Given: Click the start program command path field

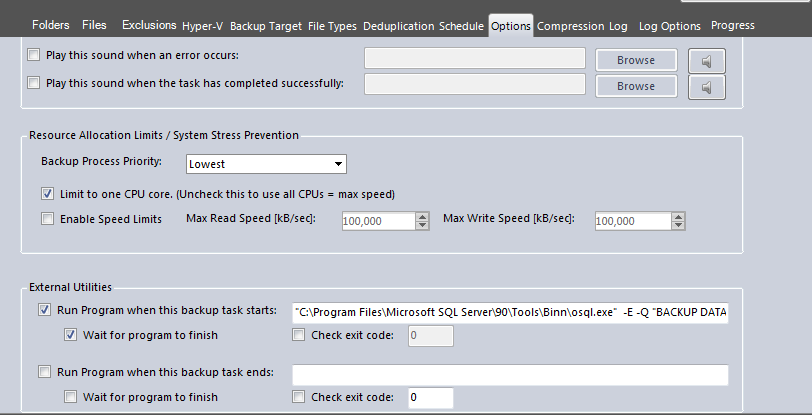Looking at the screenshot, I should click(x=510, y=313).
